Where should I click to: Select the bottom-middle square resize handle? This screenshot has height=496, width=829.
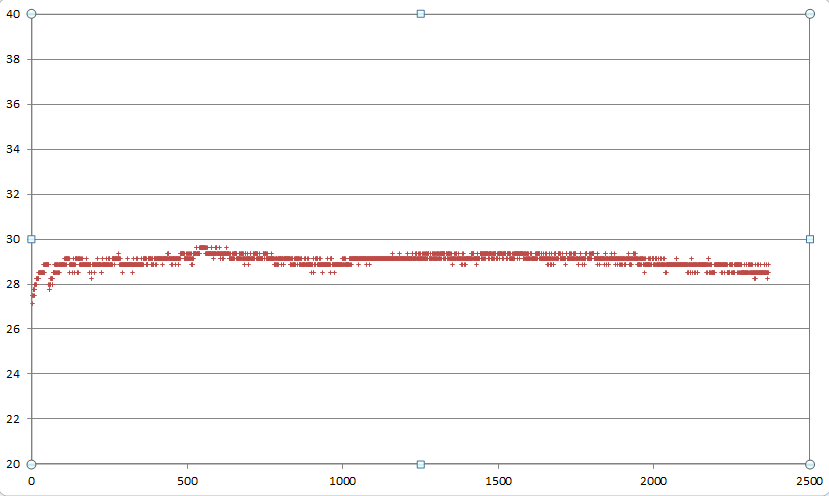420,464
